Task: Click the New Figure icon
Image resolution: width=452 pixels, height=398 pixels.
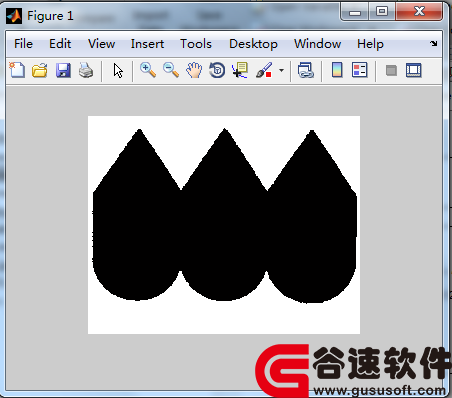Action: click(17, 70)
